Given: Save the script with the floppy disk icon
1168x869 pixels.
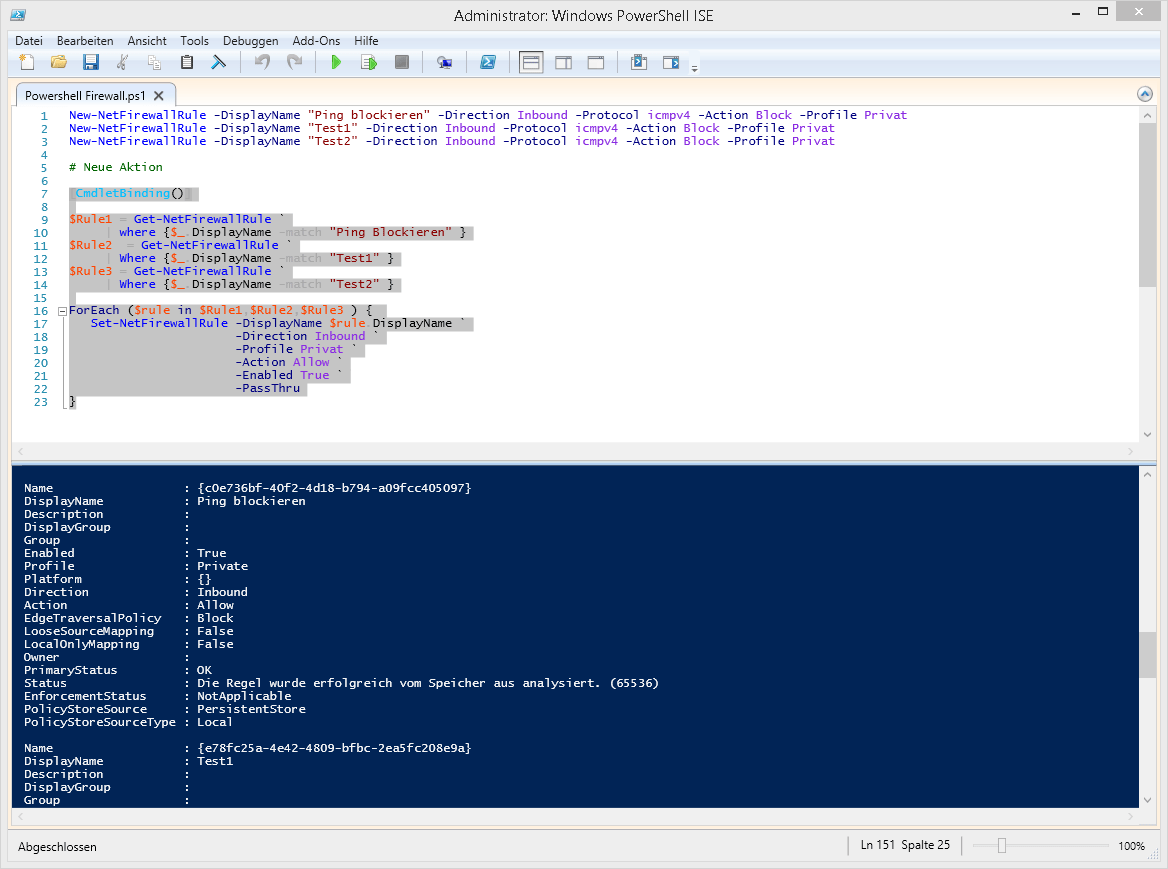Looking at the screenshot, I should [91, 63].
